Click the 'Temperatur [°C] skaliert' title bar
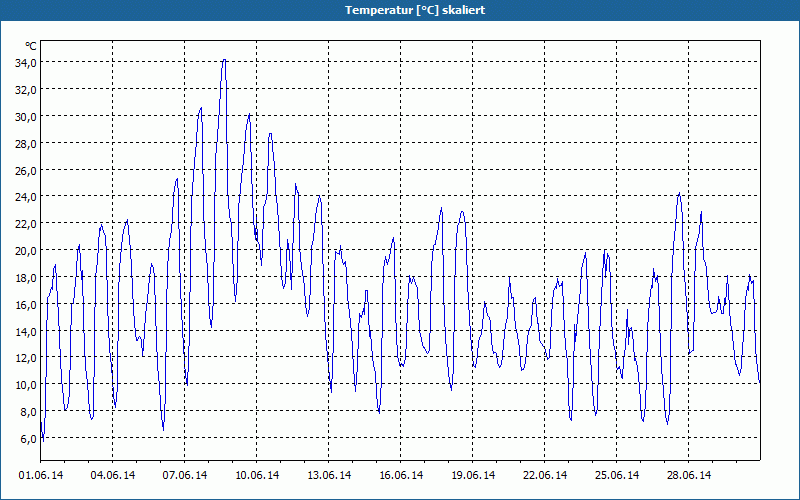This screenshot has height=500, width=800. click(x=400, y=10)
